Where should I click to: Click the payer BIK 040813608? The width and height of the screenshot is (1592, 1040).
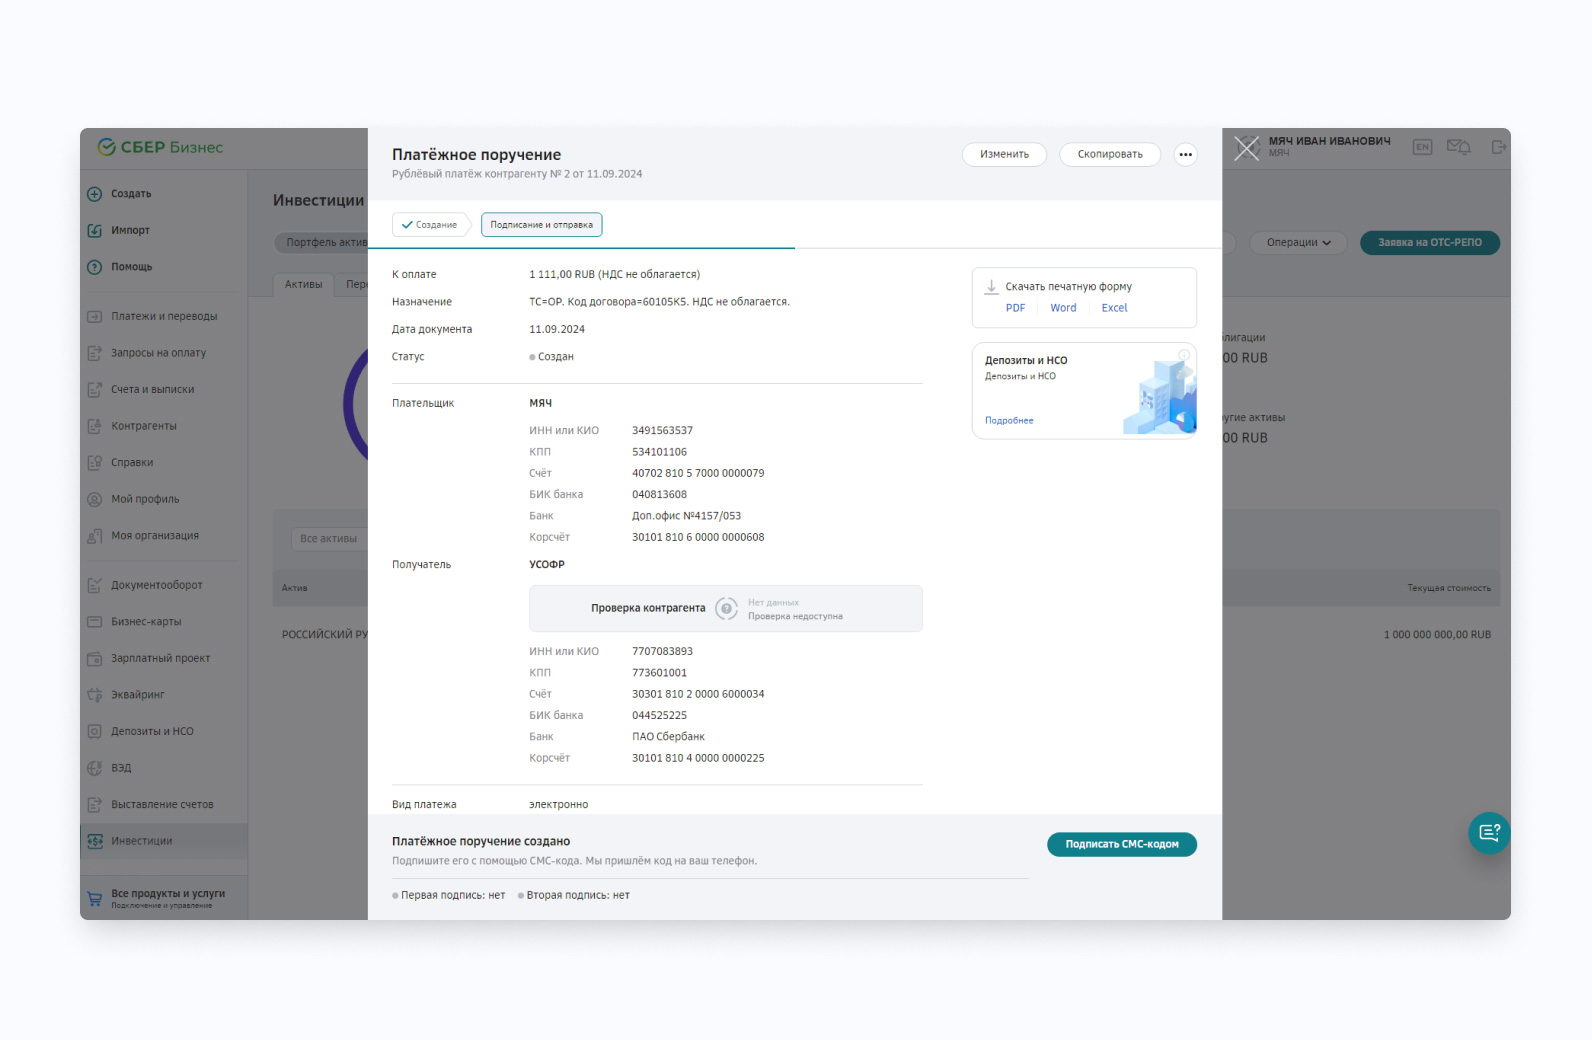(659, 495)
